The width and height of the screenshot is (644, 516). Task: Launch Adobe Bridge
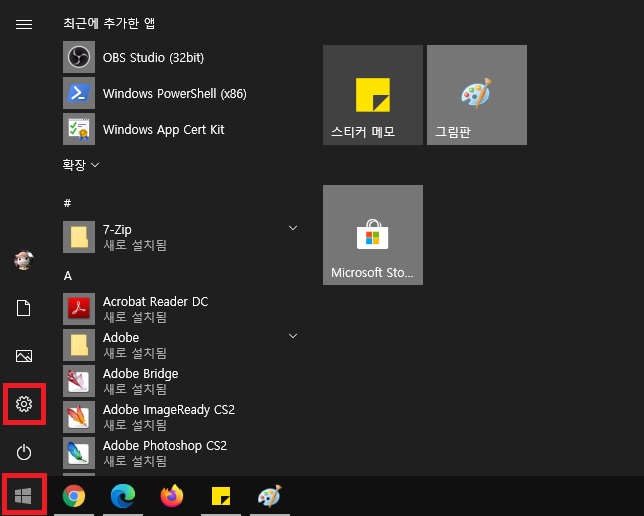click(181, 381)
